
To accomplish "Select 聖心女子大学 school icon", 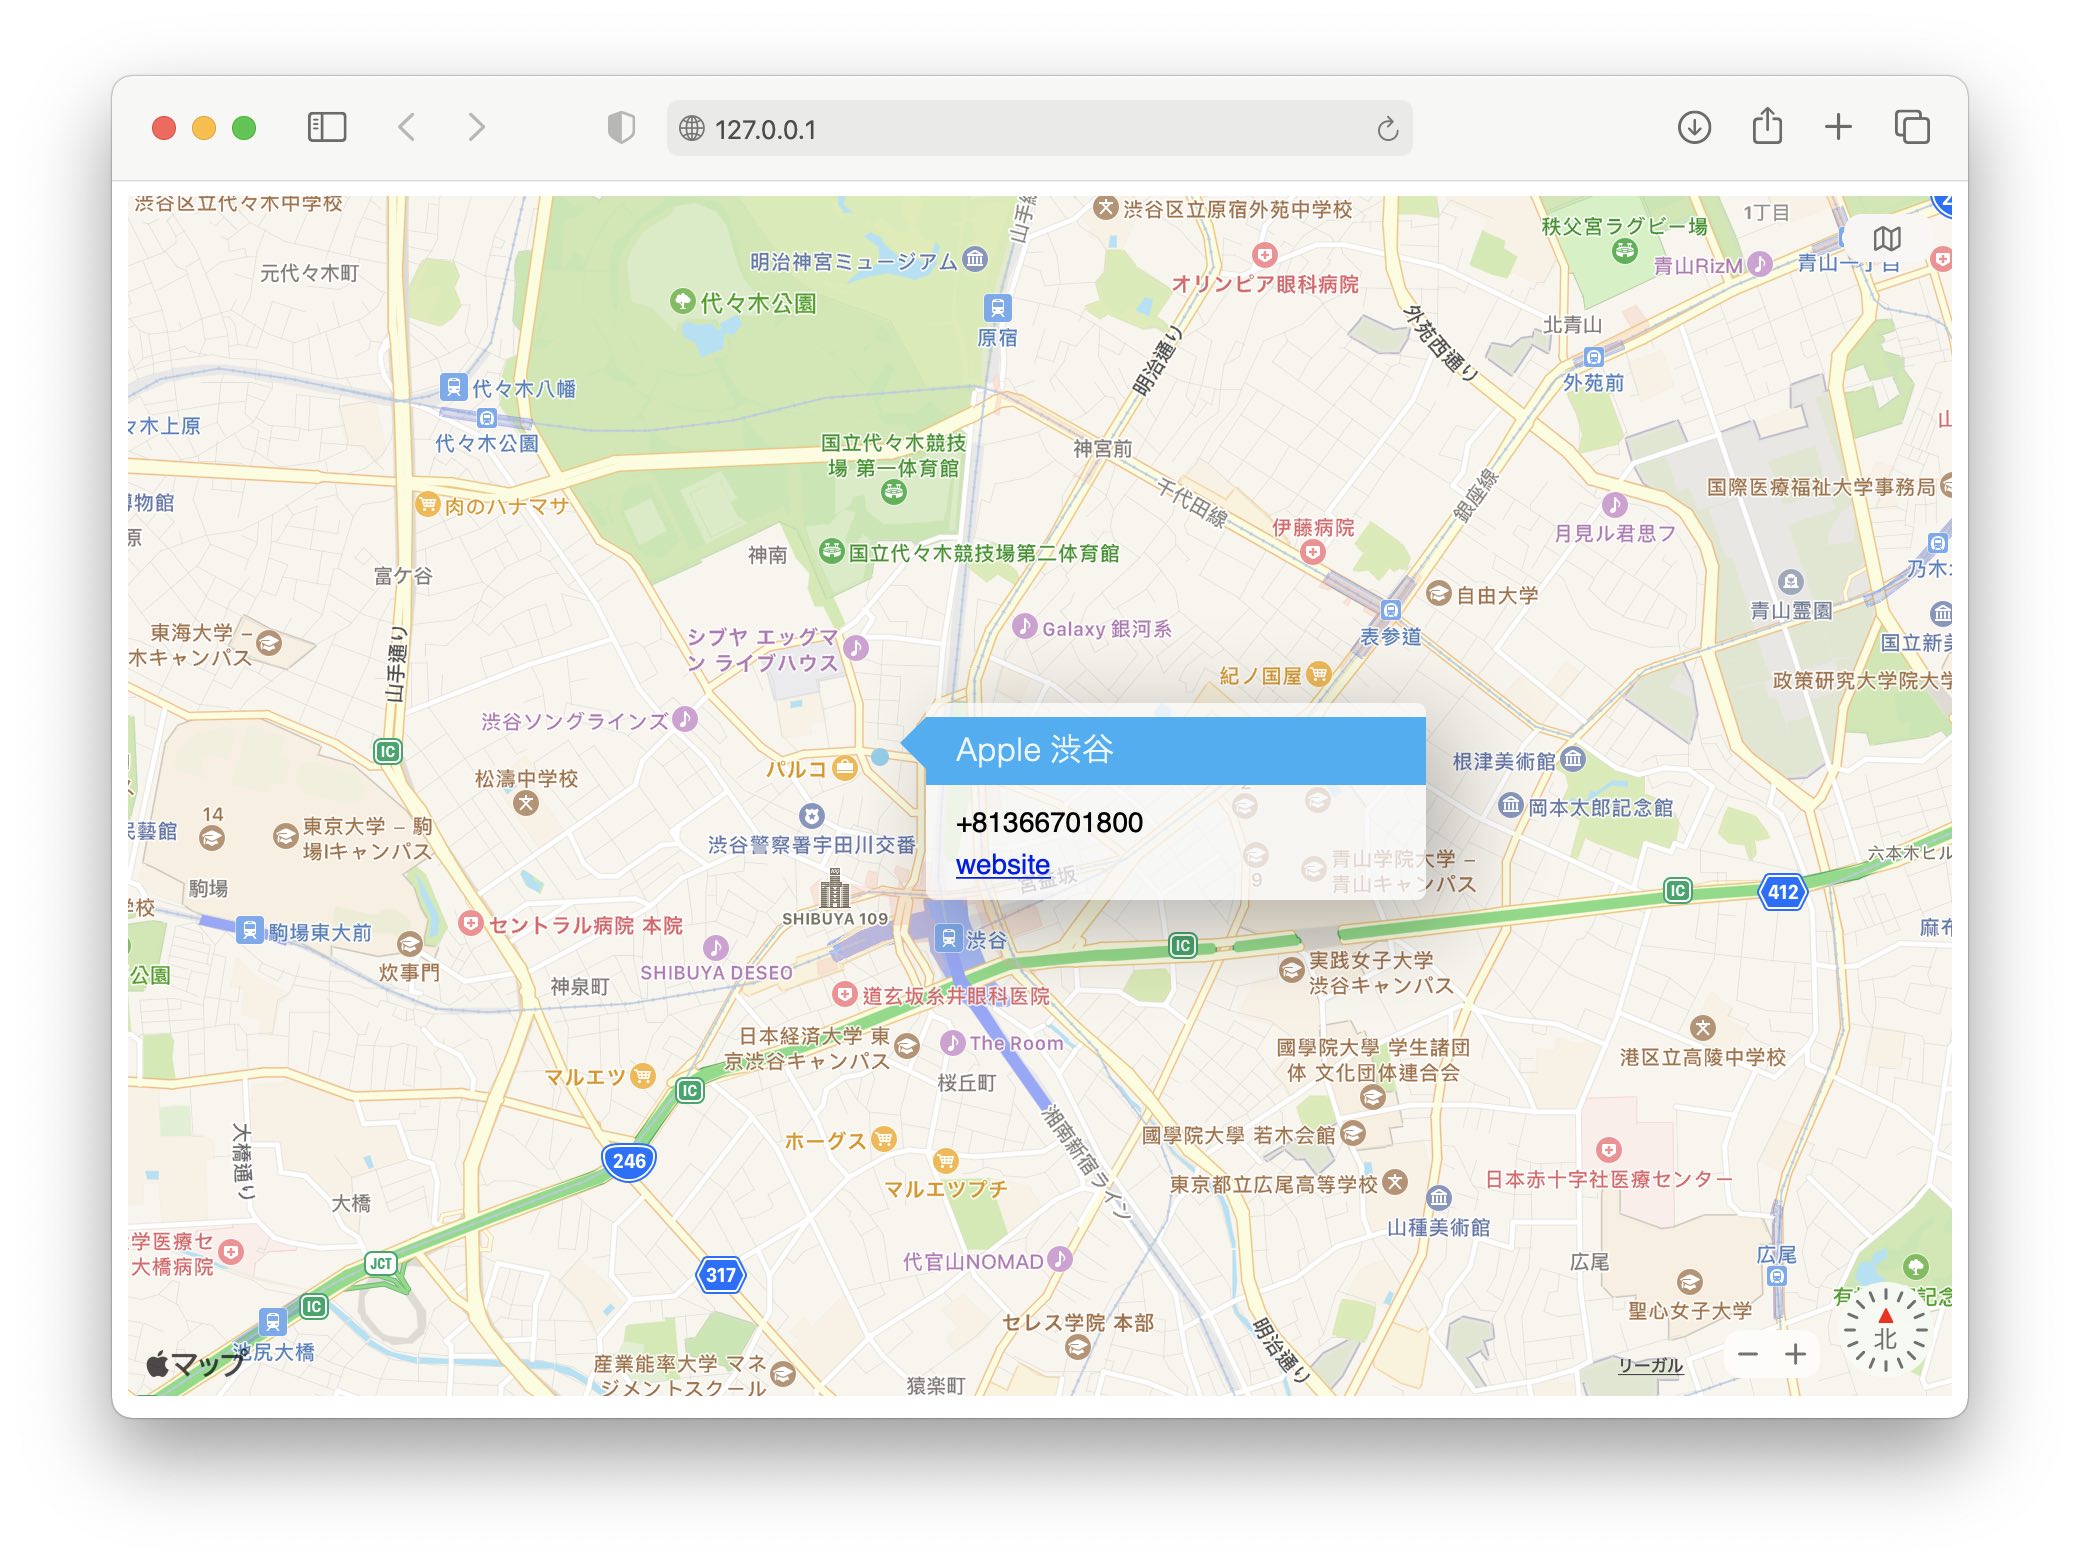I will point(1689,1282).
